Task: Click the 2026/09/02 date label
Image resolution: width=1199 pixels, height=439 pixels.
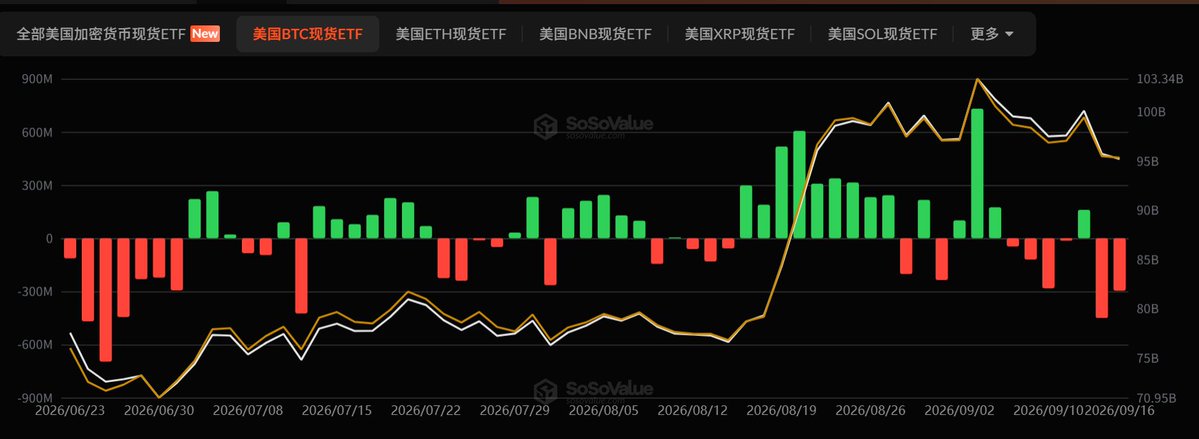Action: click(x=960, y=410)
